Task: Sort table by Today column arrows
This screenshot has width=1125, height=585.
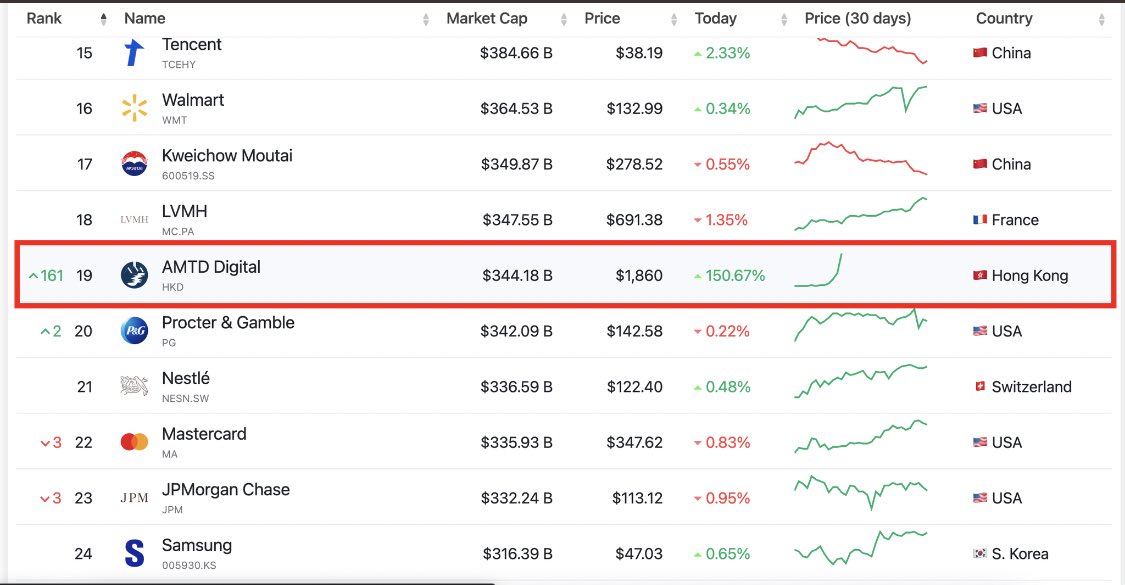Action: point(783,19)
